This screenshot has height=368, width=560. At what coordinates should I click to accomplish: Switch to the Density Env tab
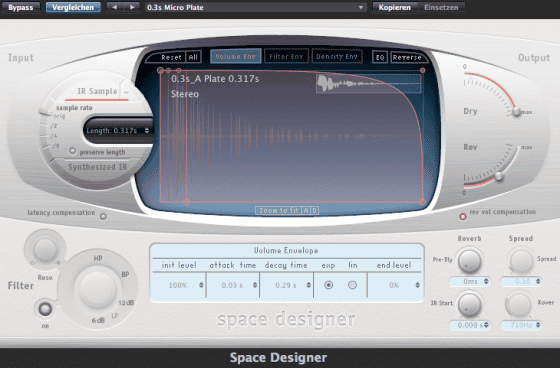337,56
